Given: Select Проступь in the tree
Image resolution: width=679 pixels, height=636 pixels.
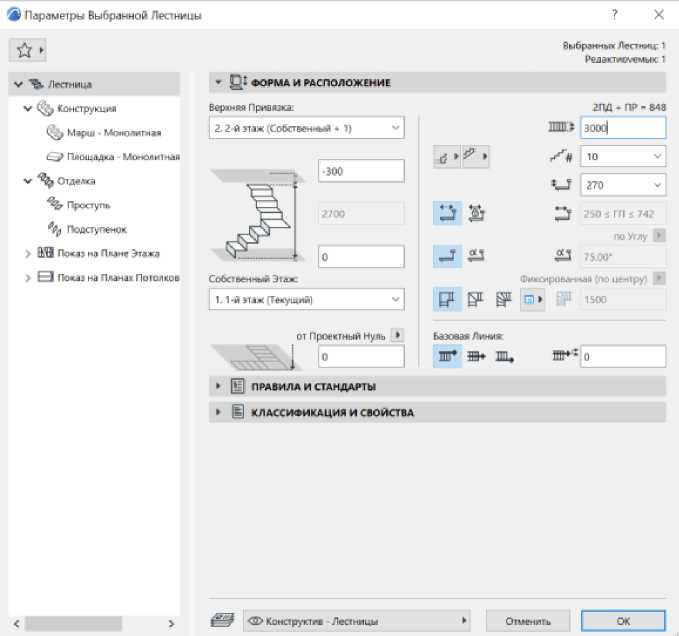Looking at the screenshot, I should [x=87, y=205].
